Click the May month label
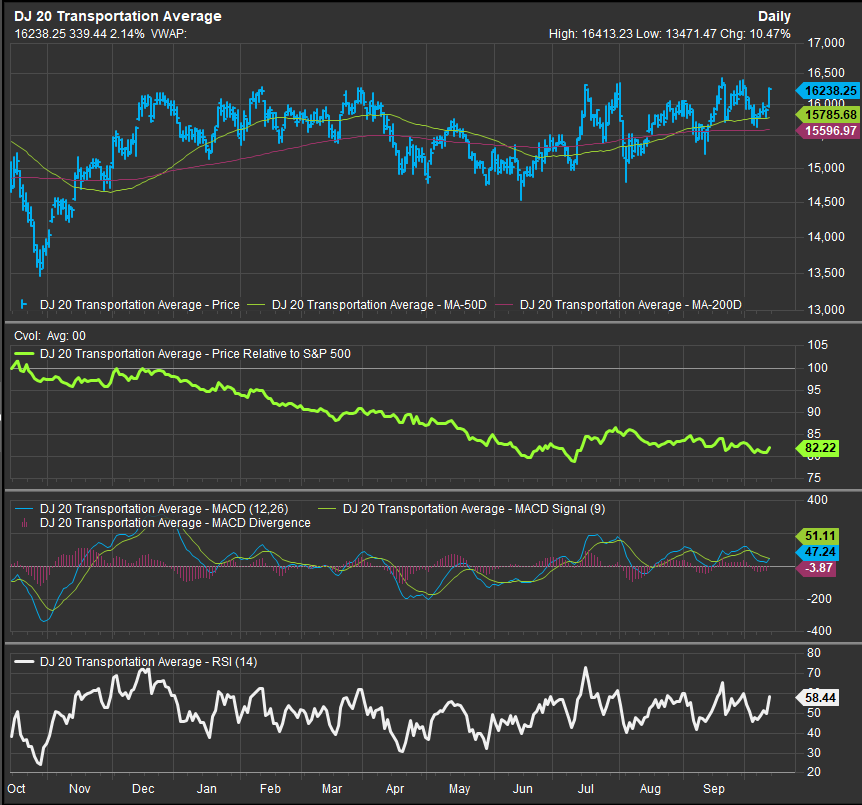Image resolution: width=862 pixels, height=805 pixels. click(460, 789)
